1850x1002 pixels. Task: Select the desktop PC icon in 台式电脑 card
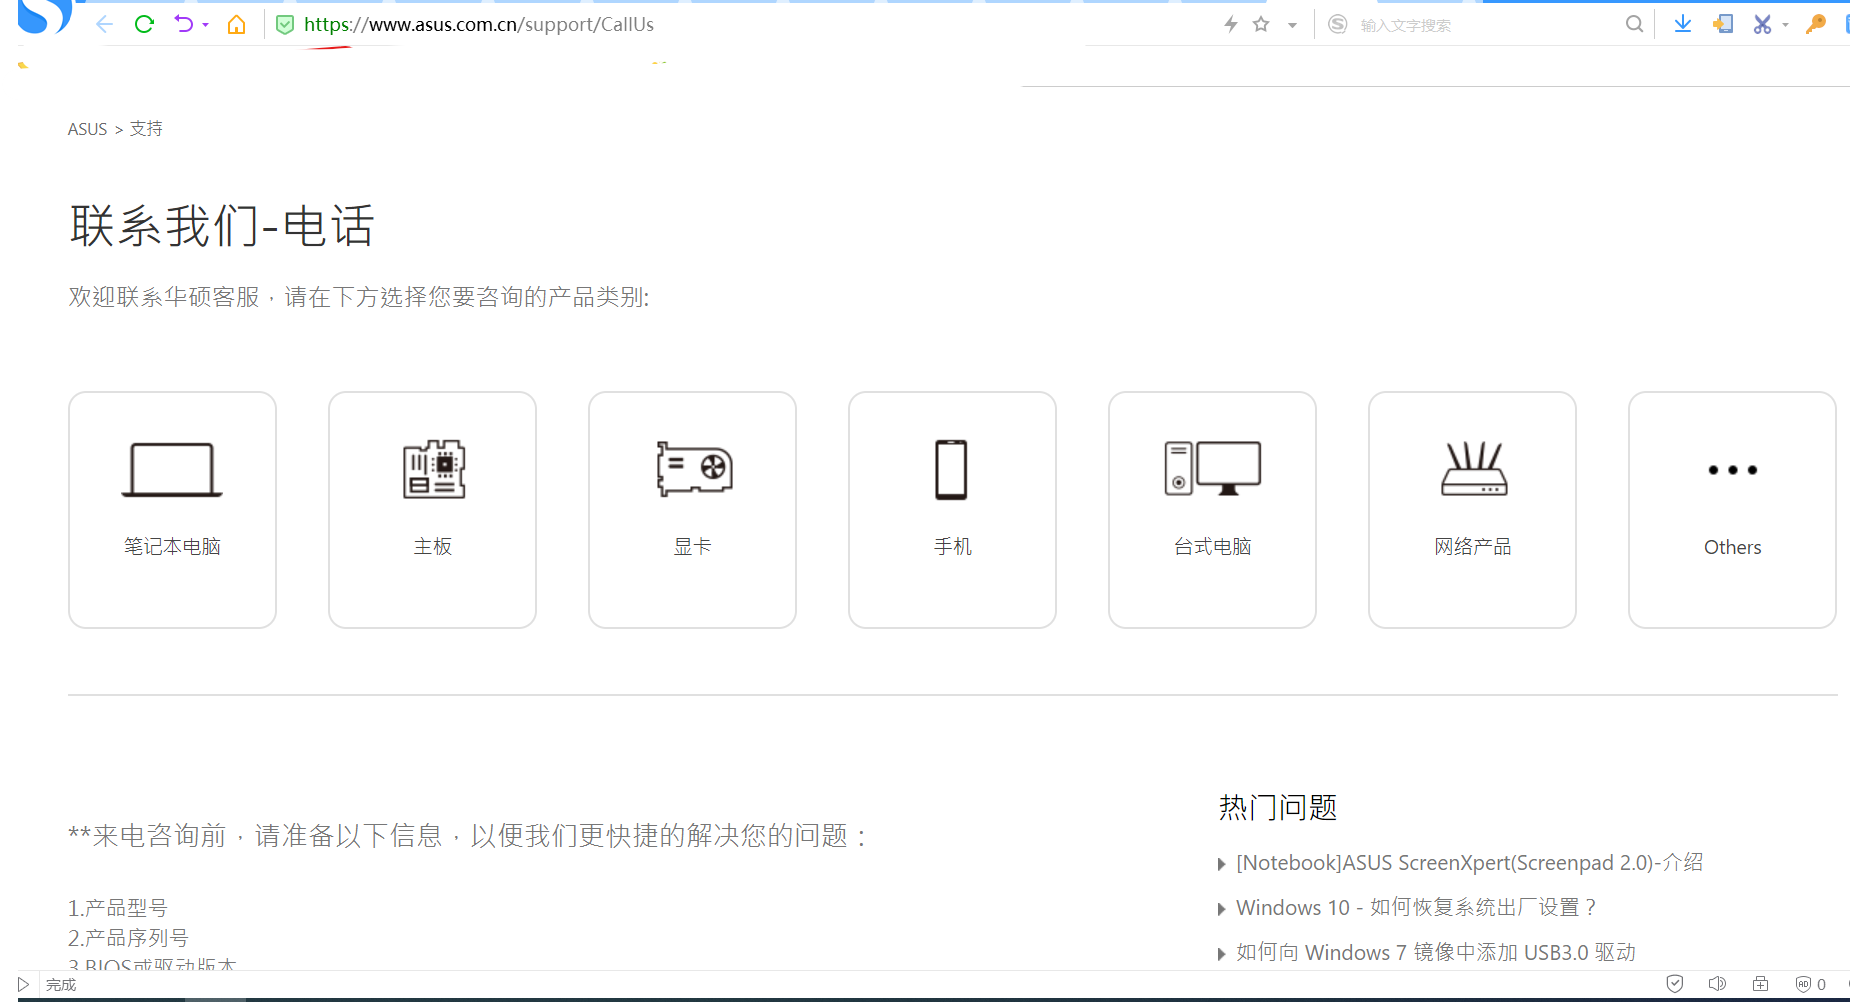(x=1212, y=468)
